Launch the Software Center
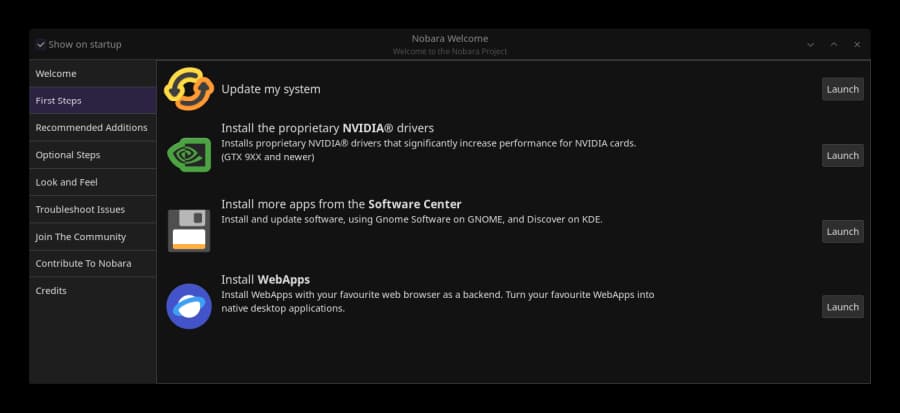This screenshot has width=900, height=413. click(843, 231)
